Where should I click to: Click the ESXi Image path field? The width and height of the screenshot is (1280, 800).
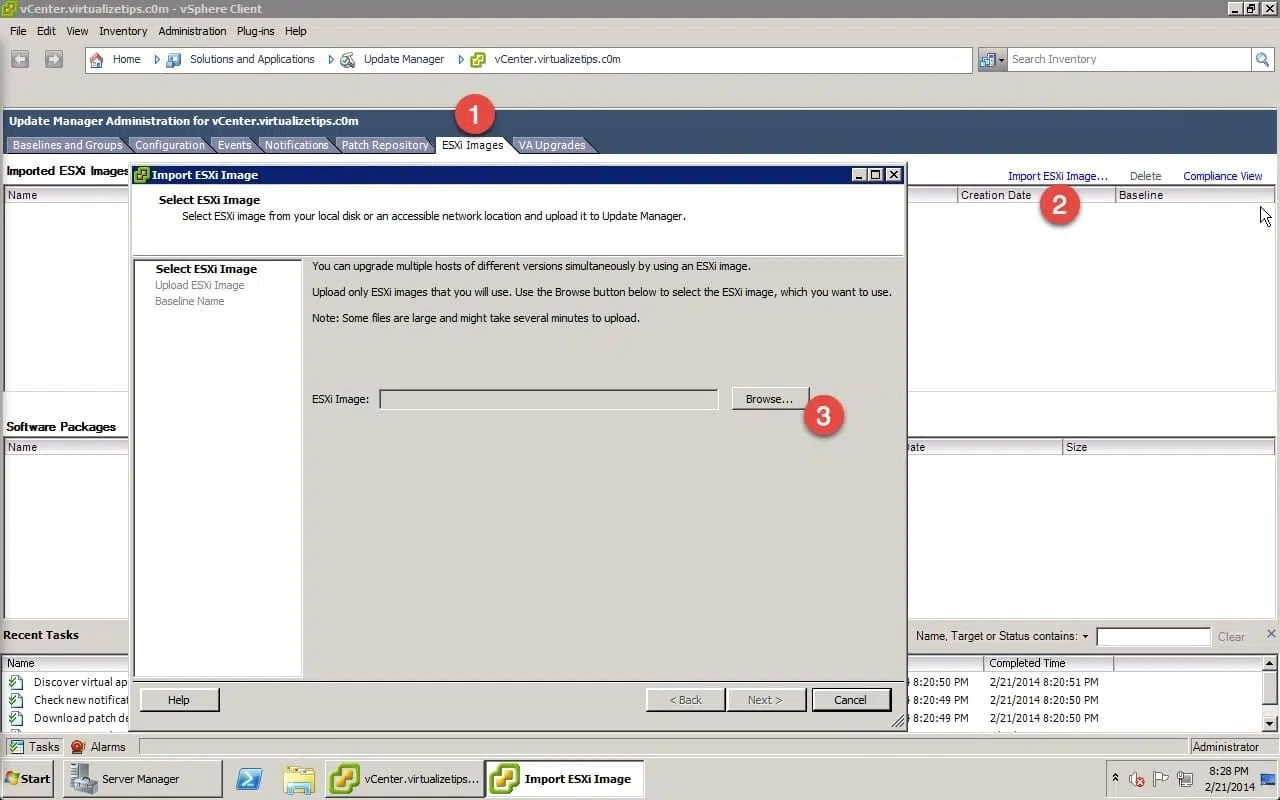(x=549, y=399)
